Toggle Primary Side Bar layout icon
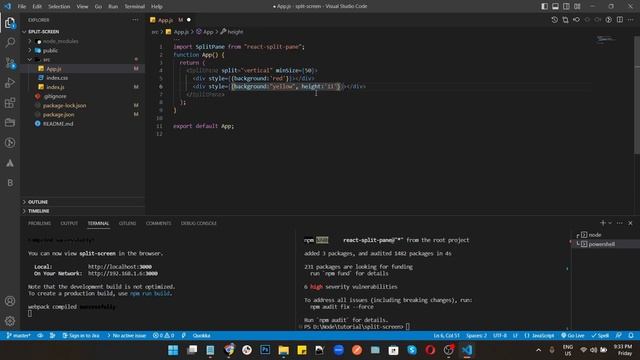This screenshot has height=360, width=640. (544, 6)
